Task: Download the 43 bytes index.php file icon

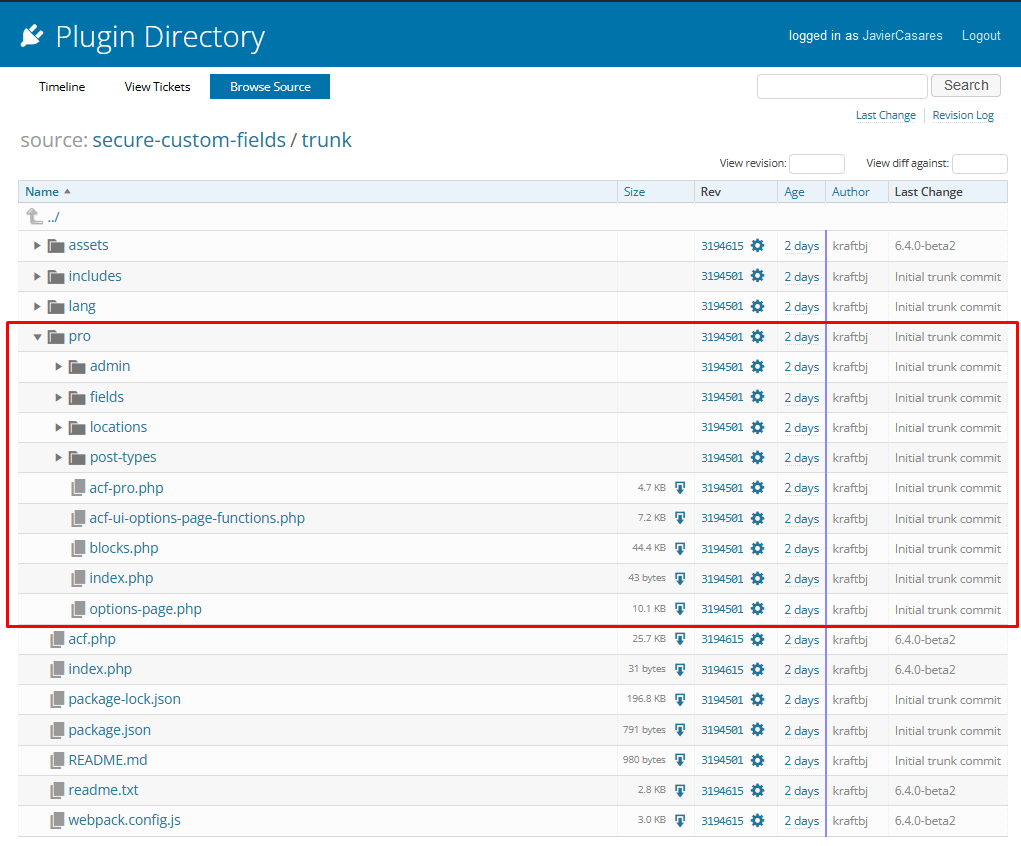Action: 680,578
